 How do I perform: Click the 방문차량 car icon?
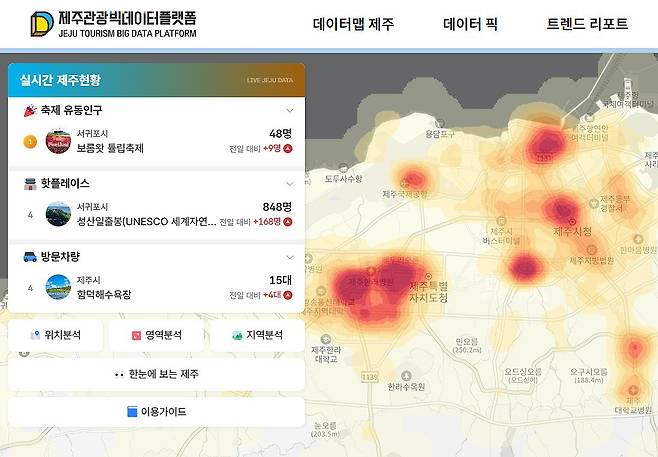pos(30,257)
